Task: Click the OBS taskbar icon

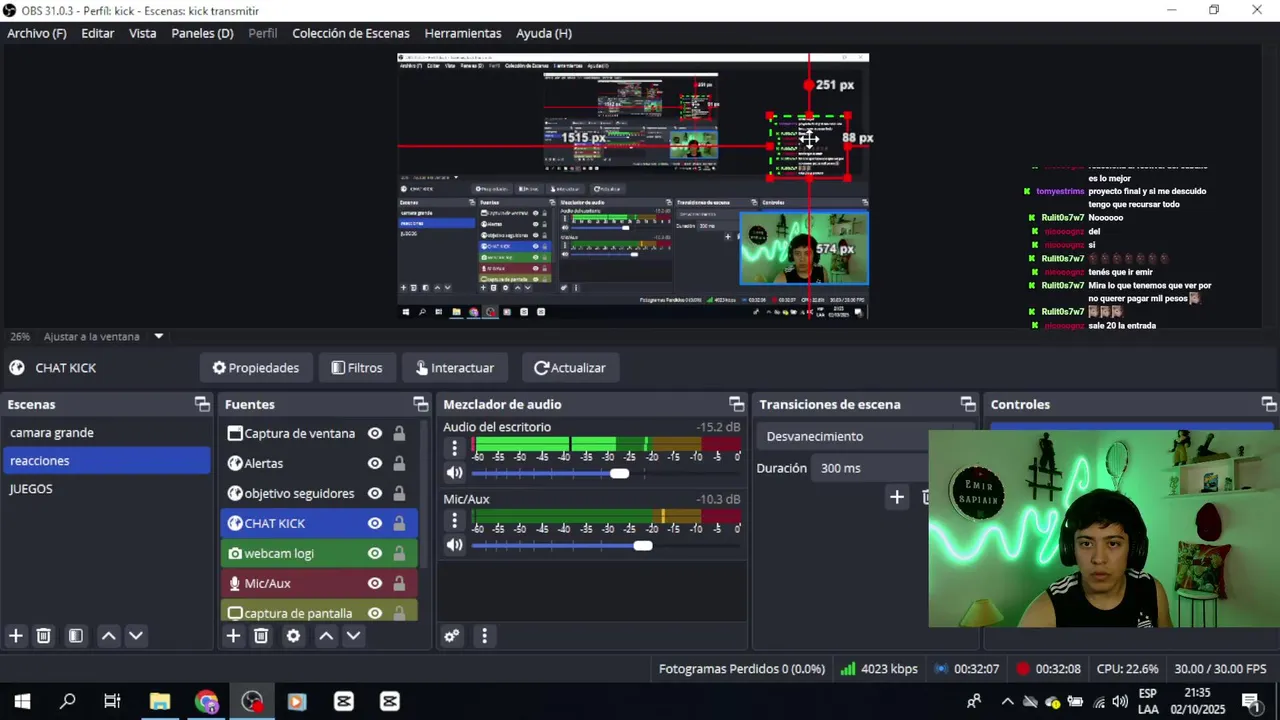Action: coord(252,701)
